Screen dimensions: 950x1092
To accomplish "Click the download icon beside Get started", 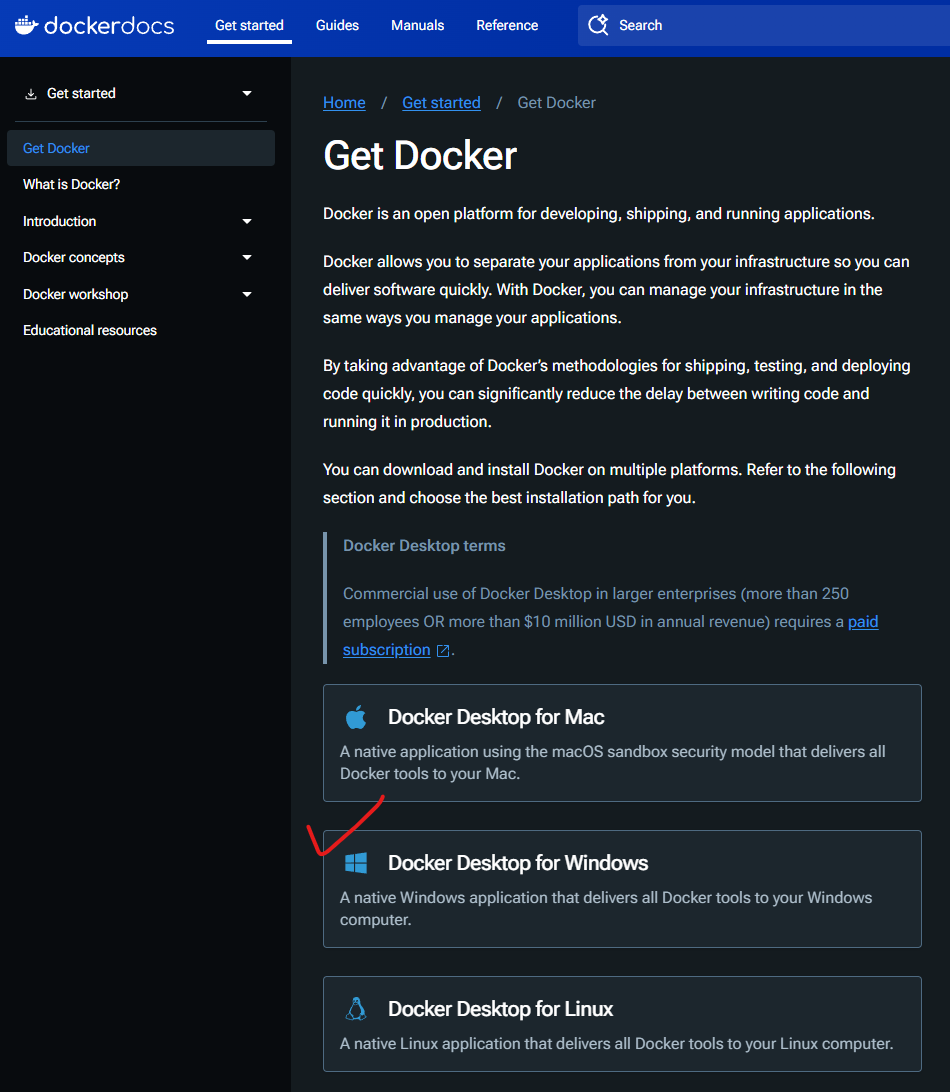I will (31, 94).
